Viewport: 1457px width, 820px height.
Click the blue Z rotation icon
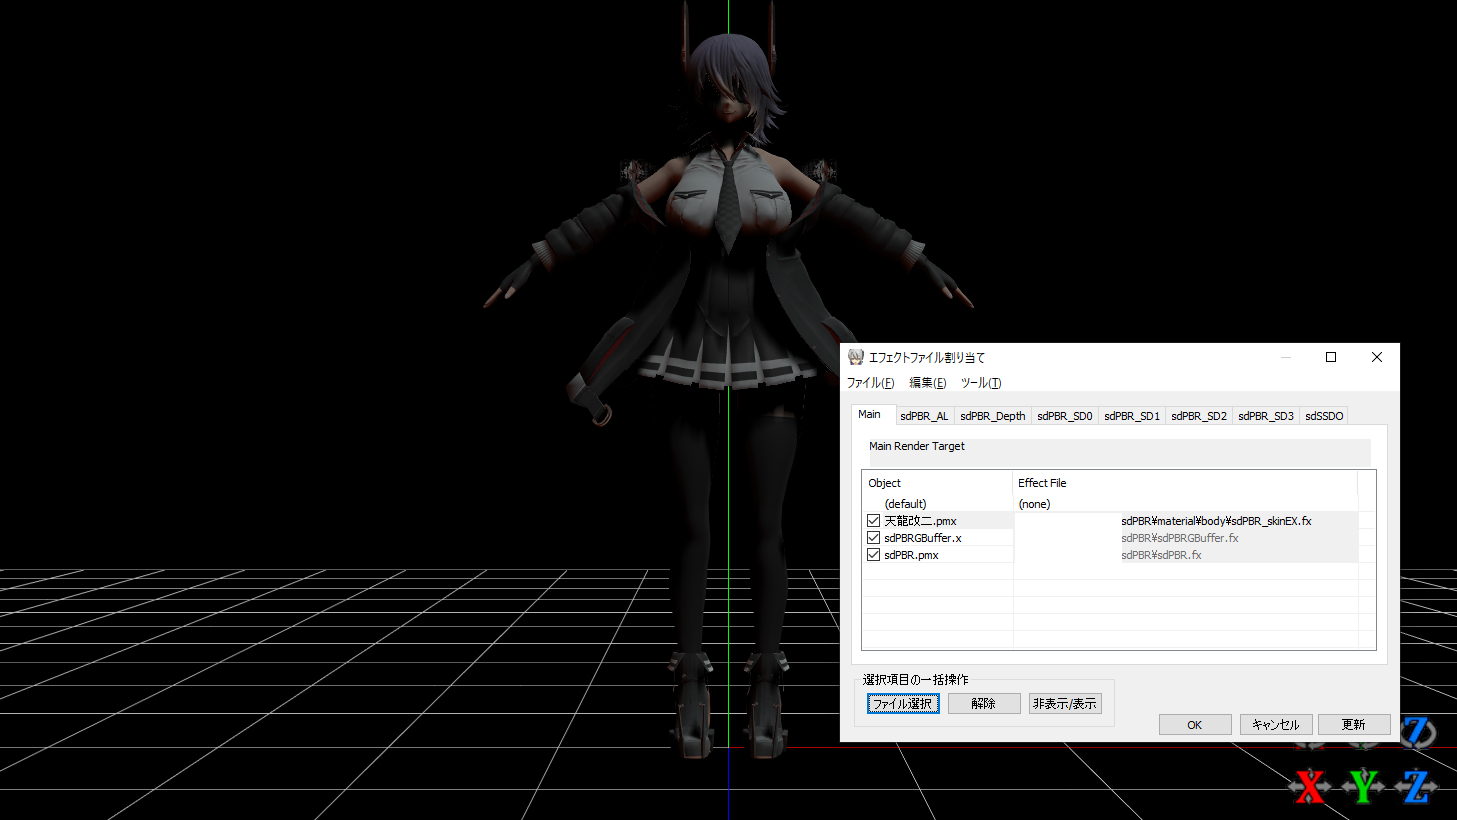pyautogui.click(x=1417, y=733)
